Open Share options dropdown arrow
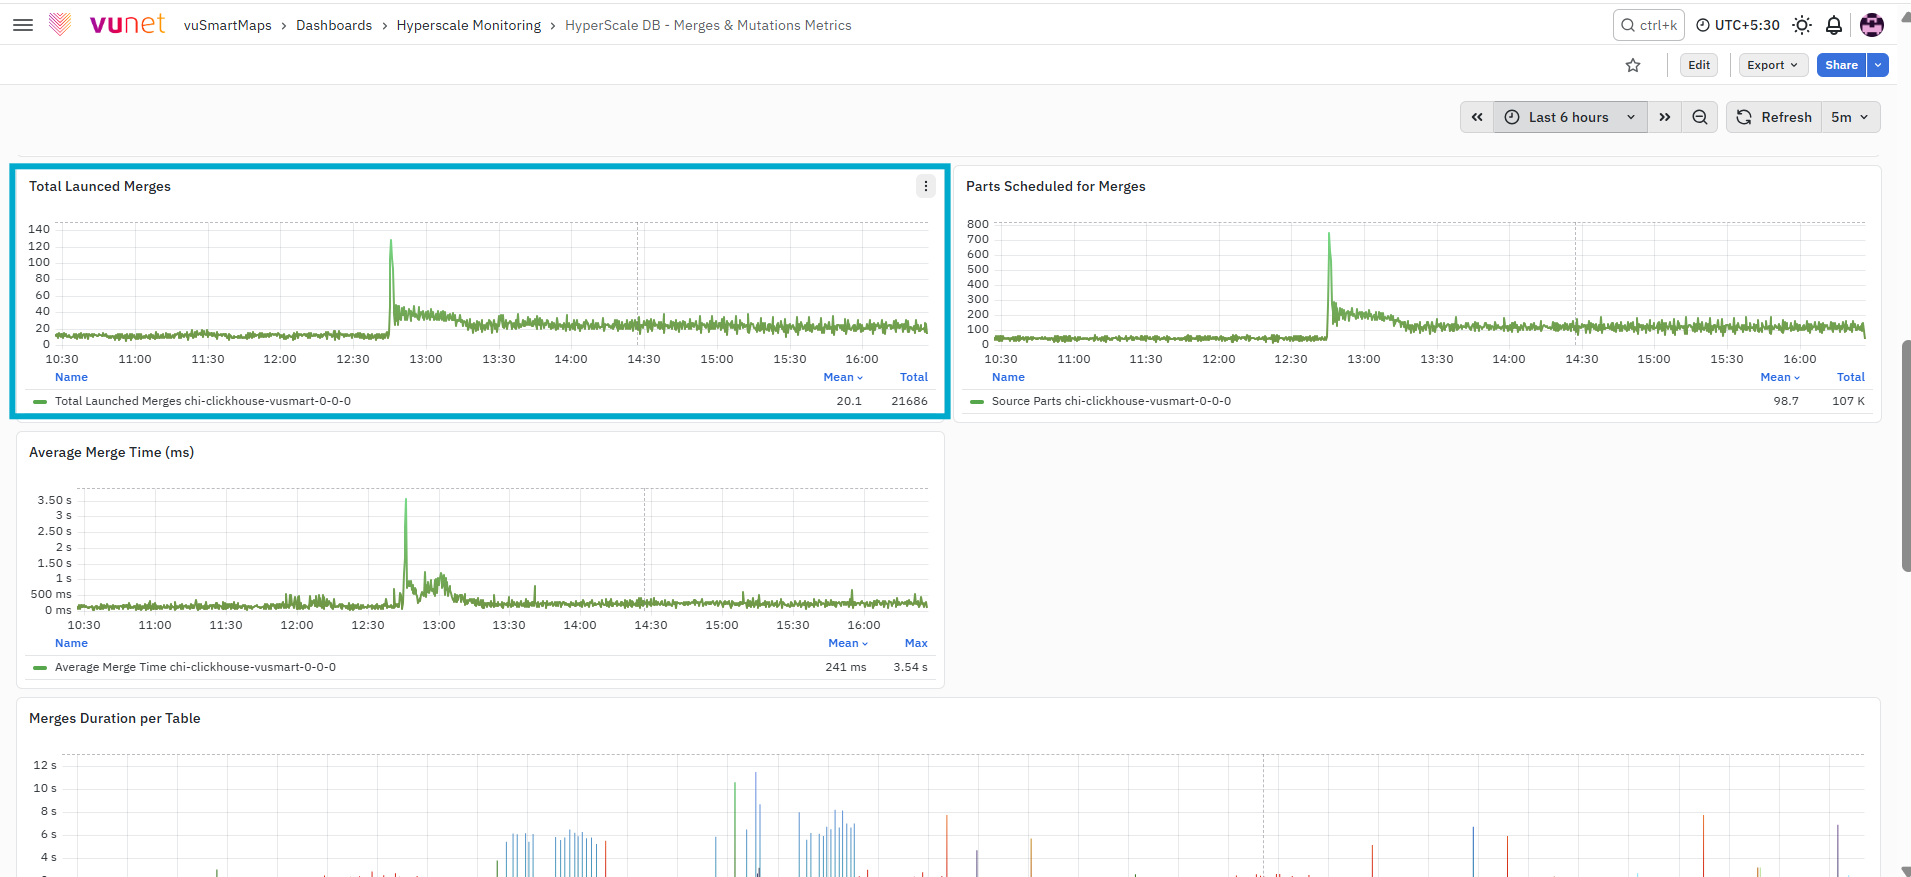The image size is (1911, 877). coord(1878,65)
